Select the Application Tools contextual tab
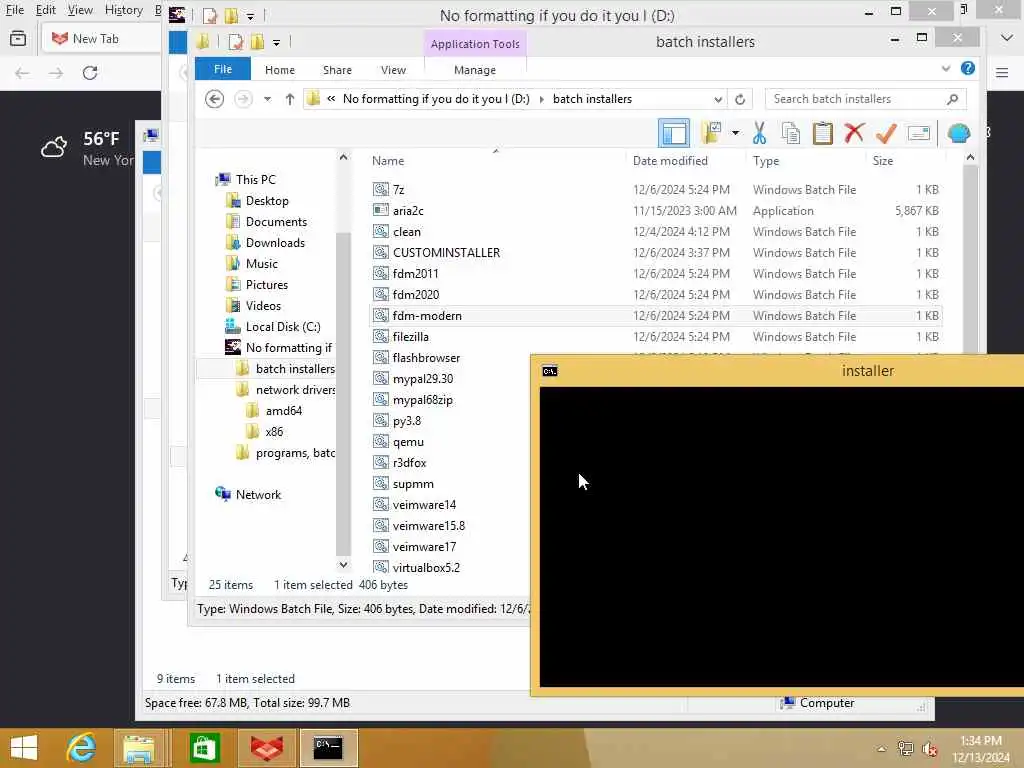The height and width of the screenshot is (768, 1024). click(x=475, y=44)
